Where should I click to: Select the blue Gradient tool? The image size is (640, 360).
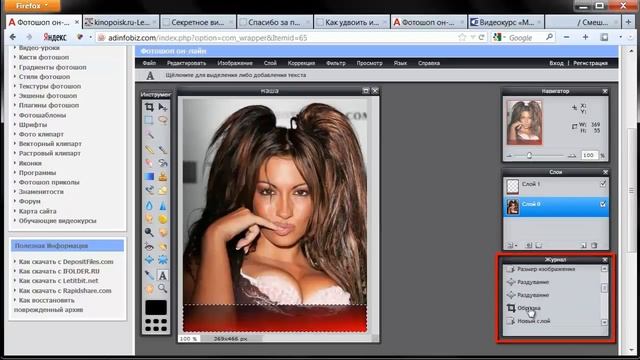149,176
